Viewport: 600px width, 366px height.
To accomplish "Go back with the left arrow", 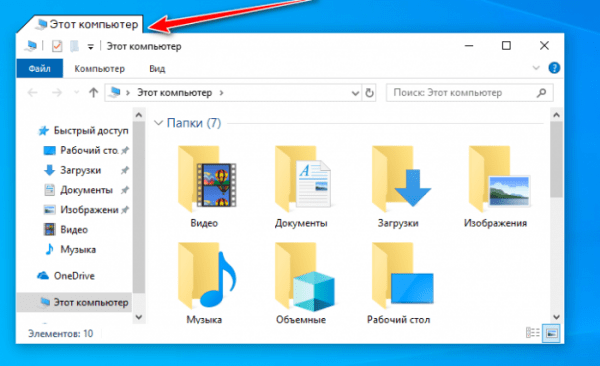I will click(33, 93).
